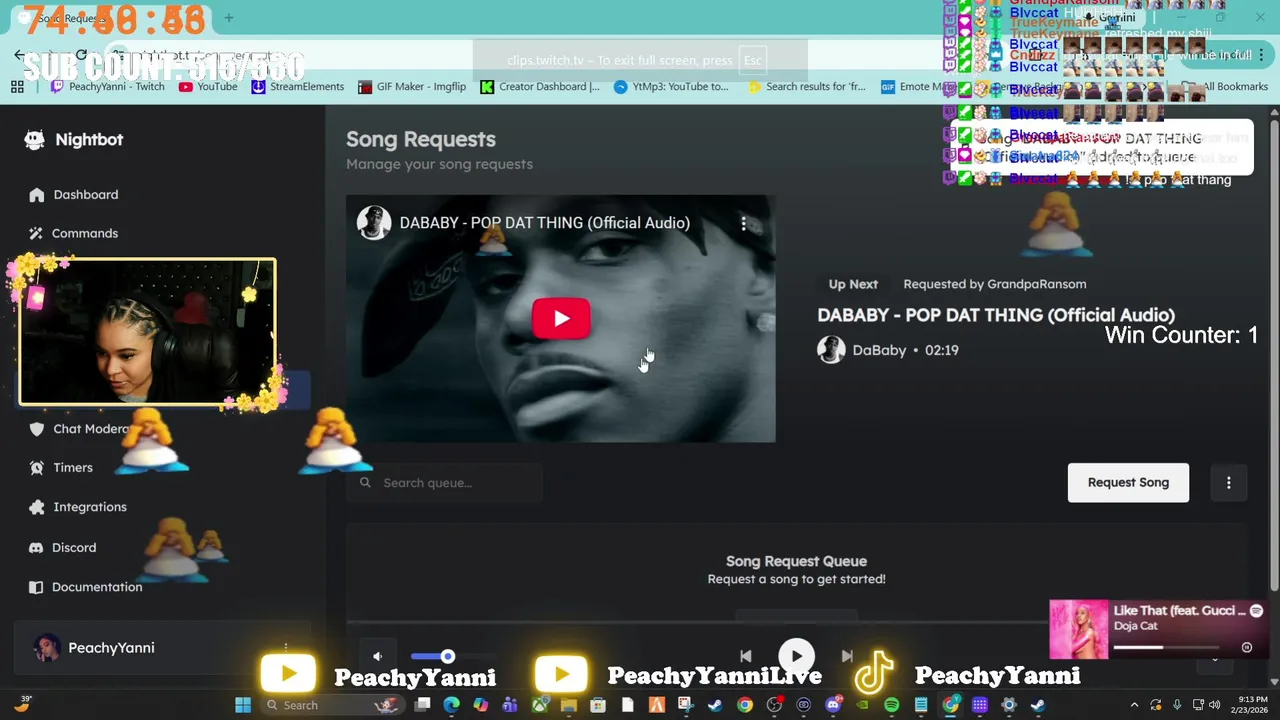Click the Discord logo icon in sidebar
This screenshot has height=720, width=1280.
[x=36, y=548]
